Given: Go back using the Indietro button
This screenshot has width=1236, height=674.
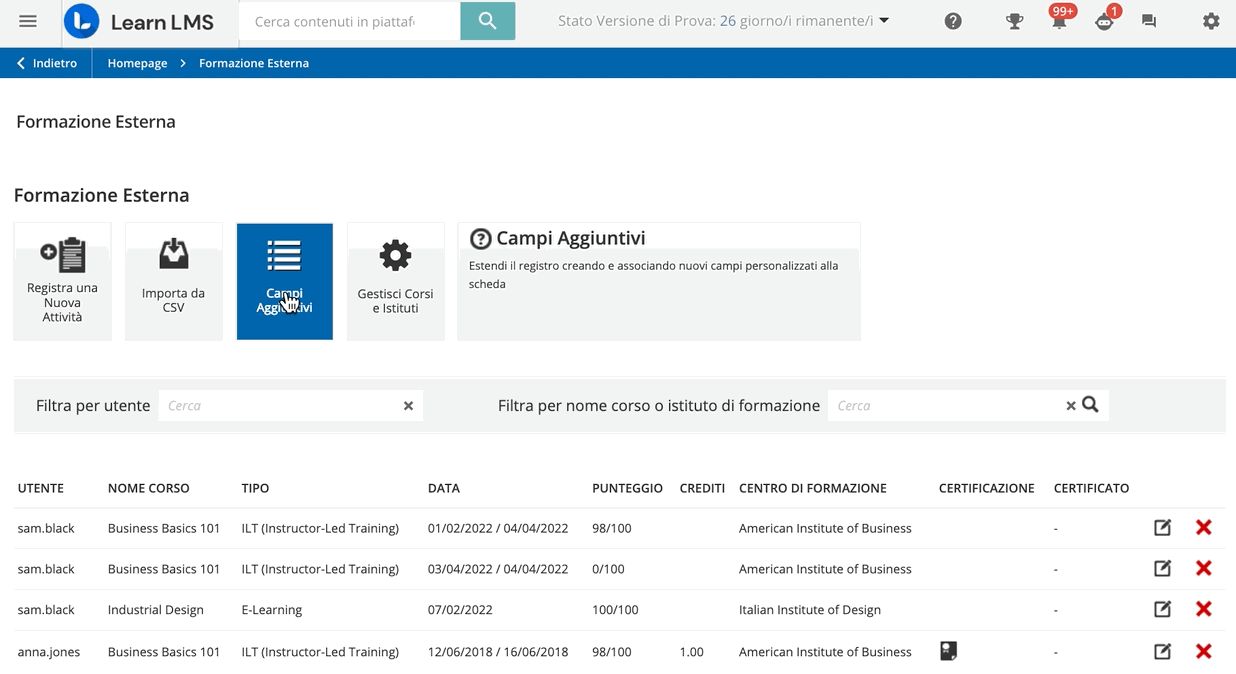Looking at the screenshot, I should click(x=46, y=63).
